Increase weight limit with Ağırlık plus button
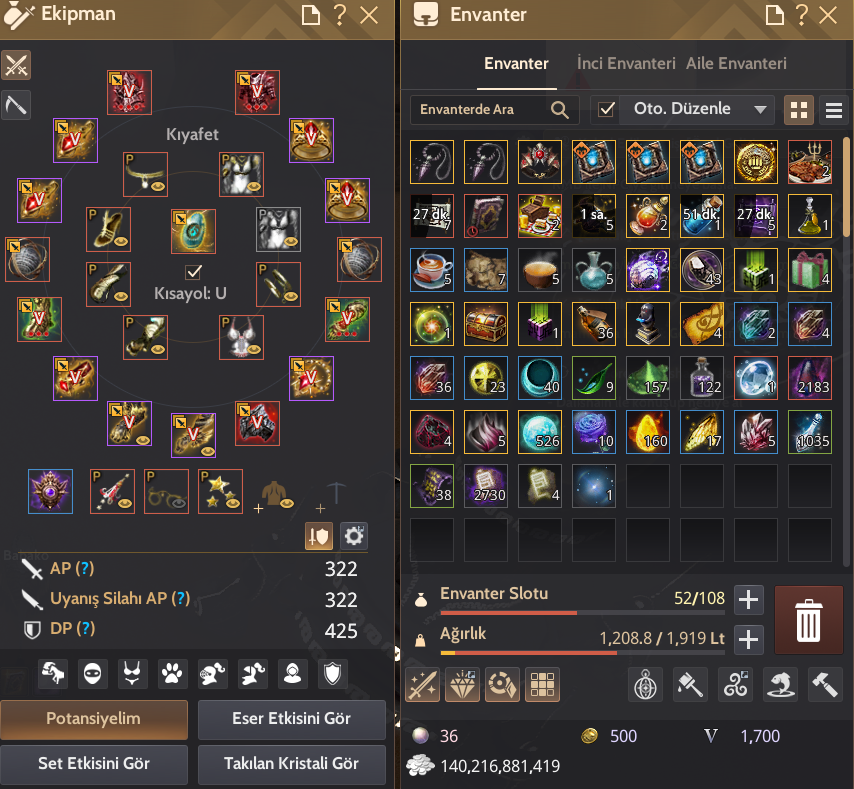854x789 pixels. [x=748, y=639]
